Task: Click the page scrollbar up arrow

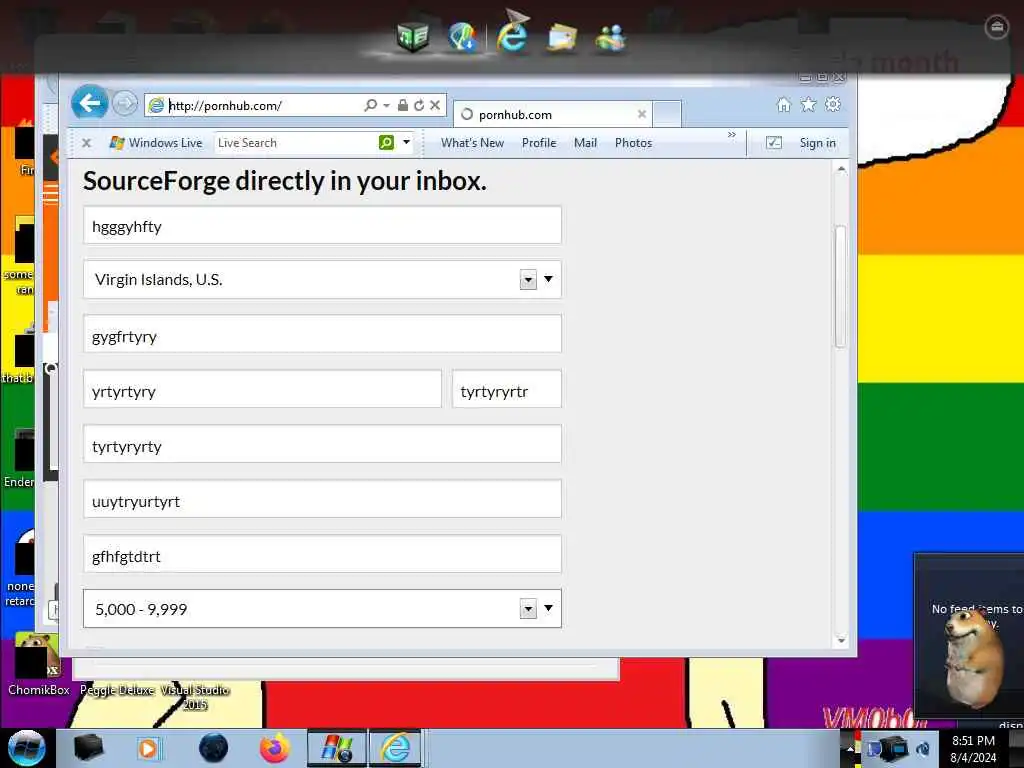Action: pyautogui.click(x=841, y=169)
